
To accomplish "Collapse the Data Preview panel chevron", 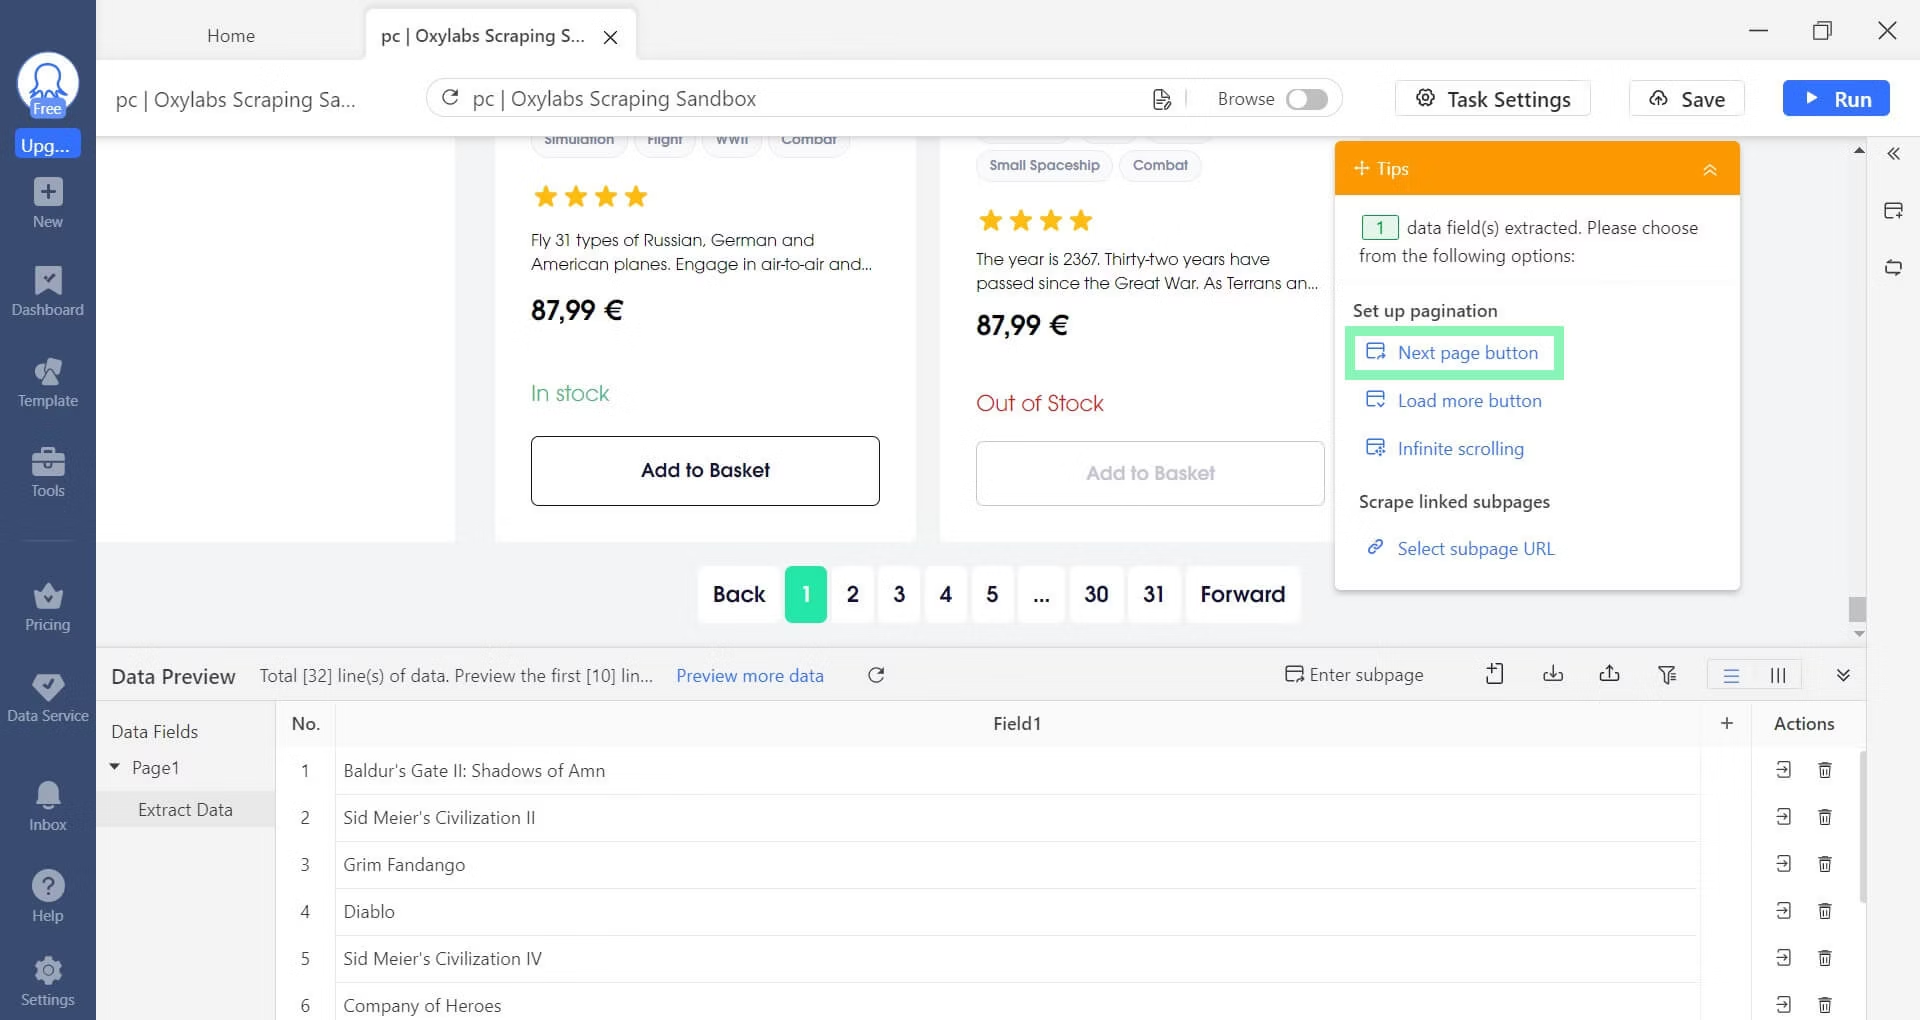I will click(x=1843, y=675).
